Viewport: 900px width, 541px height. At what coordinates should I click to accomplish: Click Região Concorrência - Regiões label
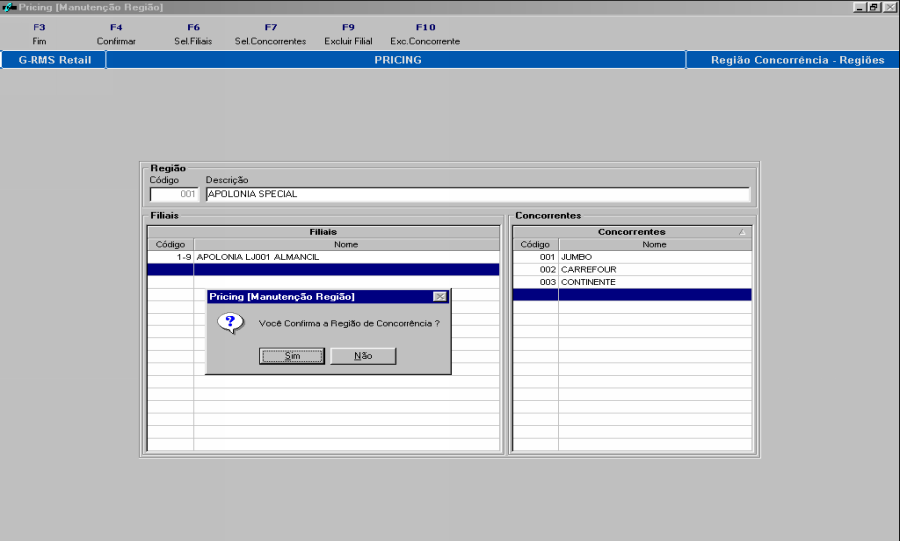click(797, 60)
